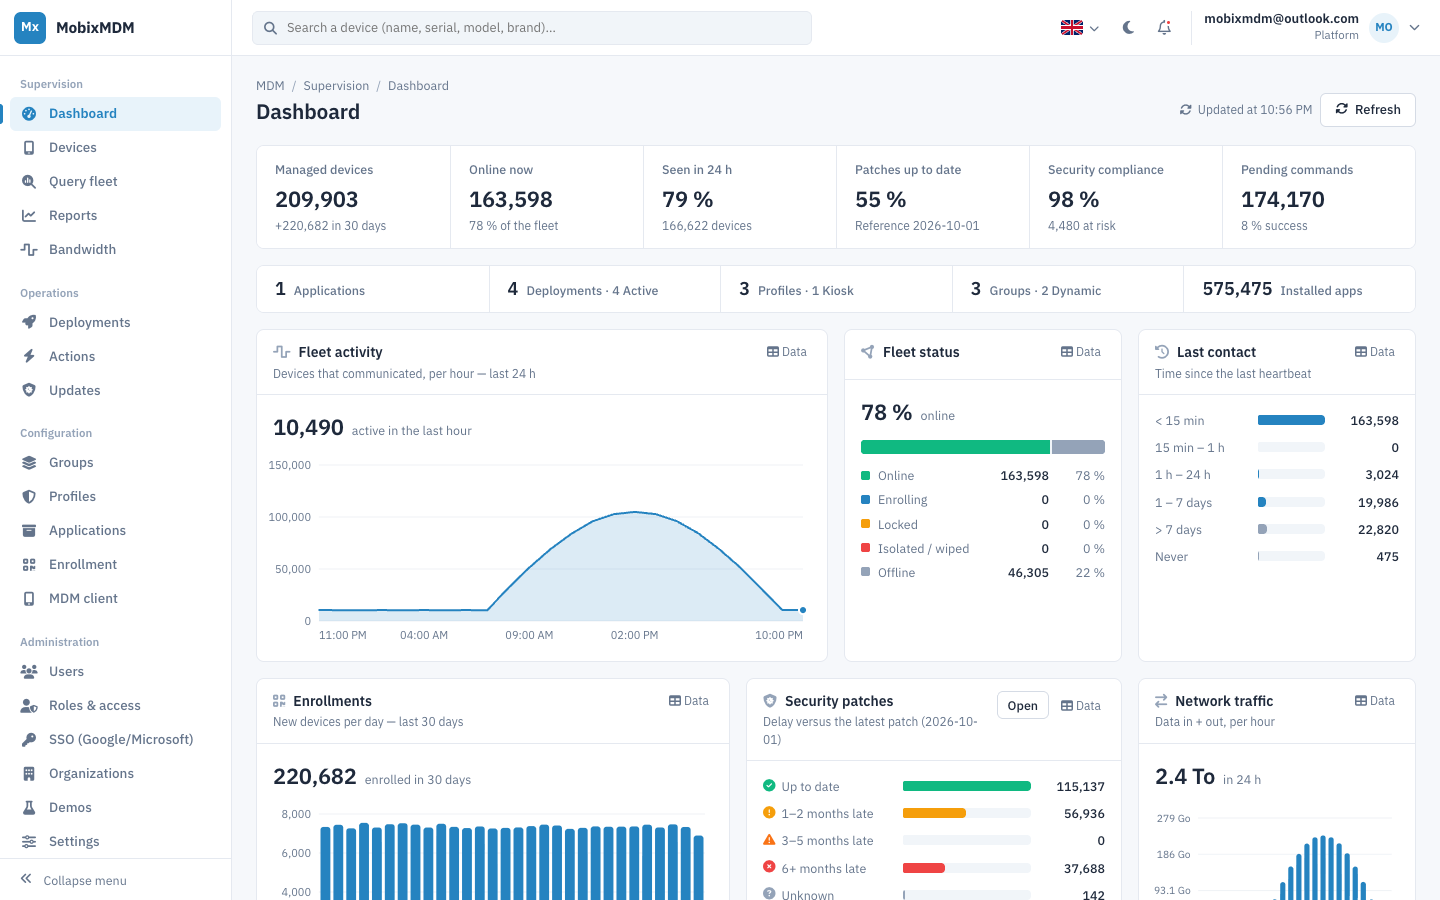The width and height of the screenshot is (1440, 900).
Task: Click the SSO key icon
Action: click(x=29, y=740)
